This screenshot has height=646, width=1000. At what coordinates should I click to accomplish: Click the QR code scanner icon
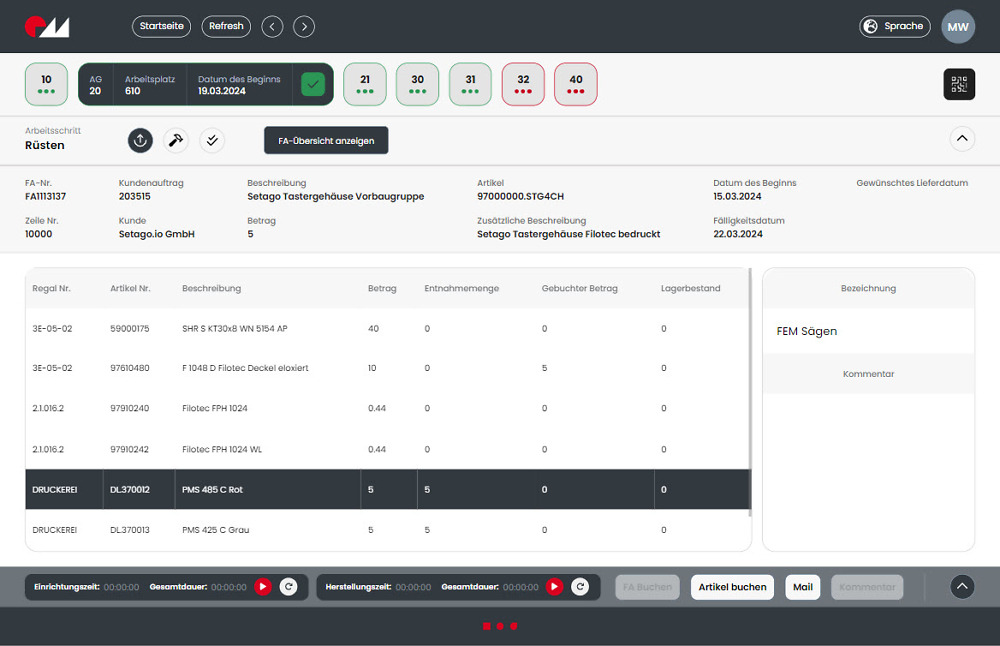pos(959,84)
